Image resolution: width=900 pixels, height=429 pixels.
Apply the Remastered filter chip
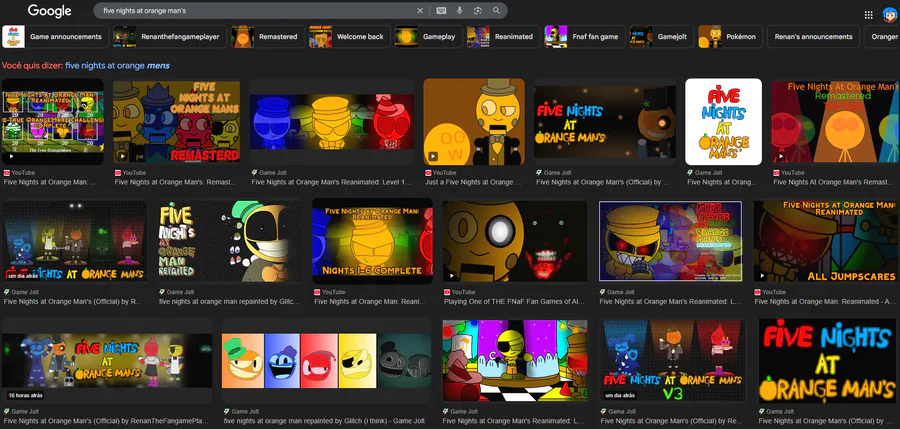coord(267,37)
